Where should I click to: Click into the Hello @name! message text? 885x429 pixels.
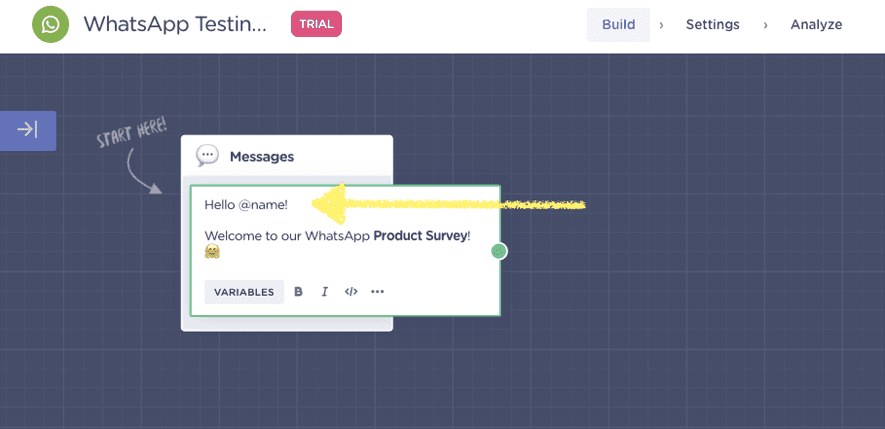click(x=246, y=205)
